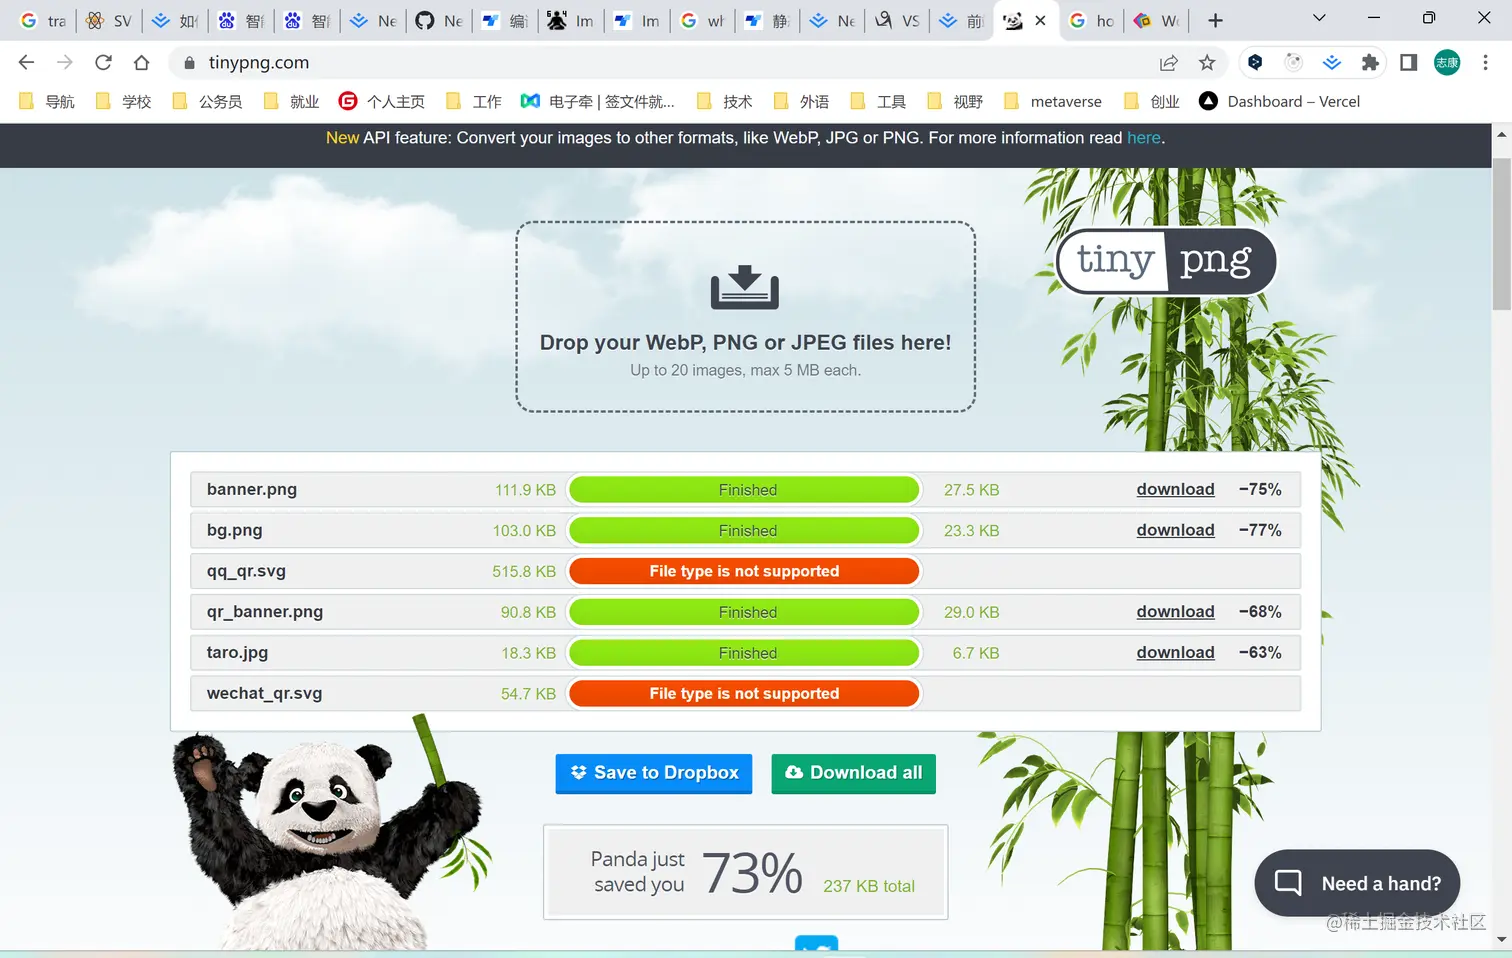The height and width of the screenshot is (958, 1512).
Task: Click the browser home icon
Action: (x=141, y=62)
